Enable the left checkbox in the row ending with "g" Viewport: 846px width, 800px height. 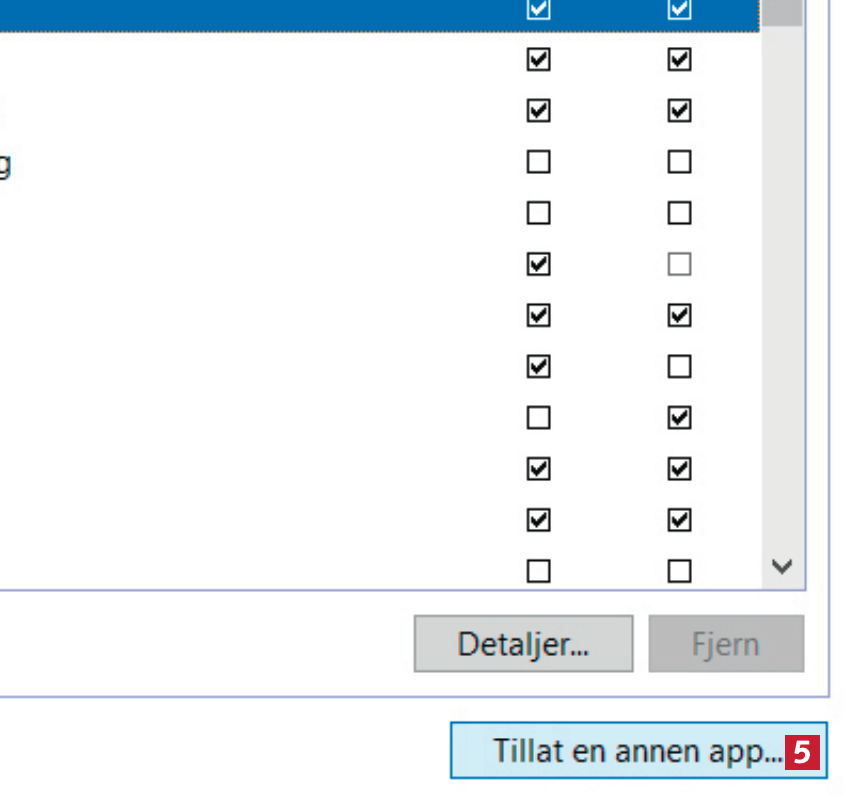[538, 162]
